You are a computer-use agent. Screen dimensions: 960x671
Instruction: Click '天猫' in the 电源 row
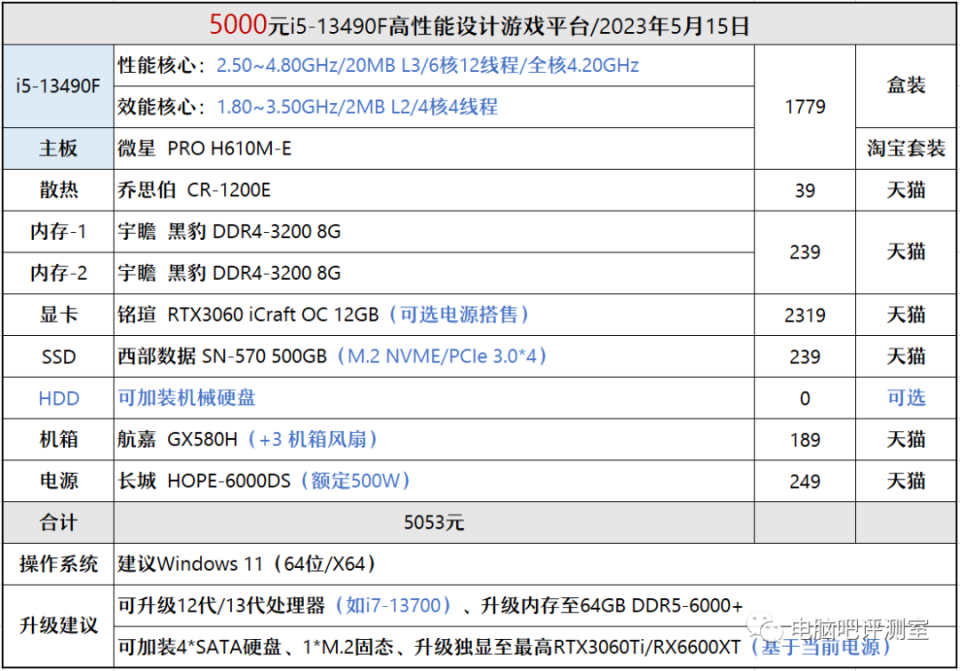click(x=906, y=481)
